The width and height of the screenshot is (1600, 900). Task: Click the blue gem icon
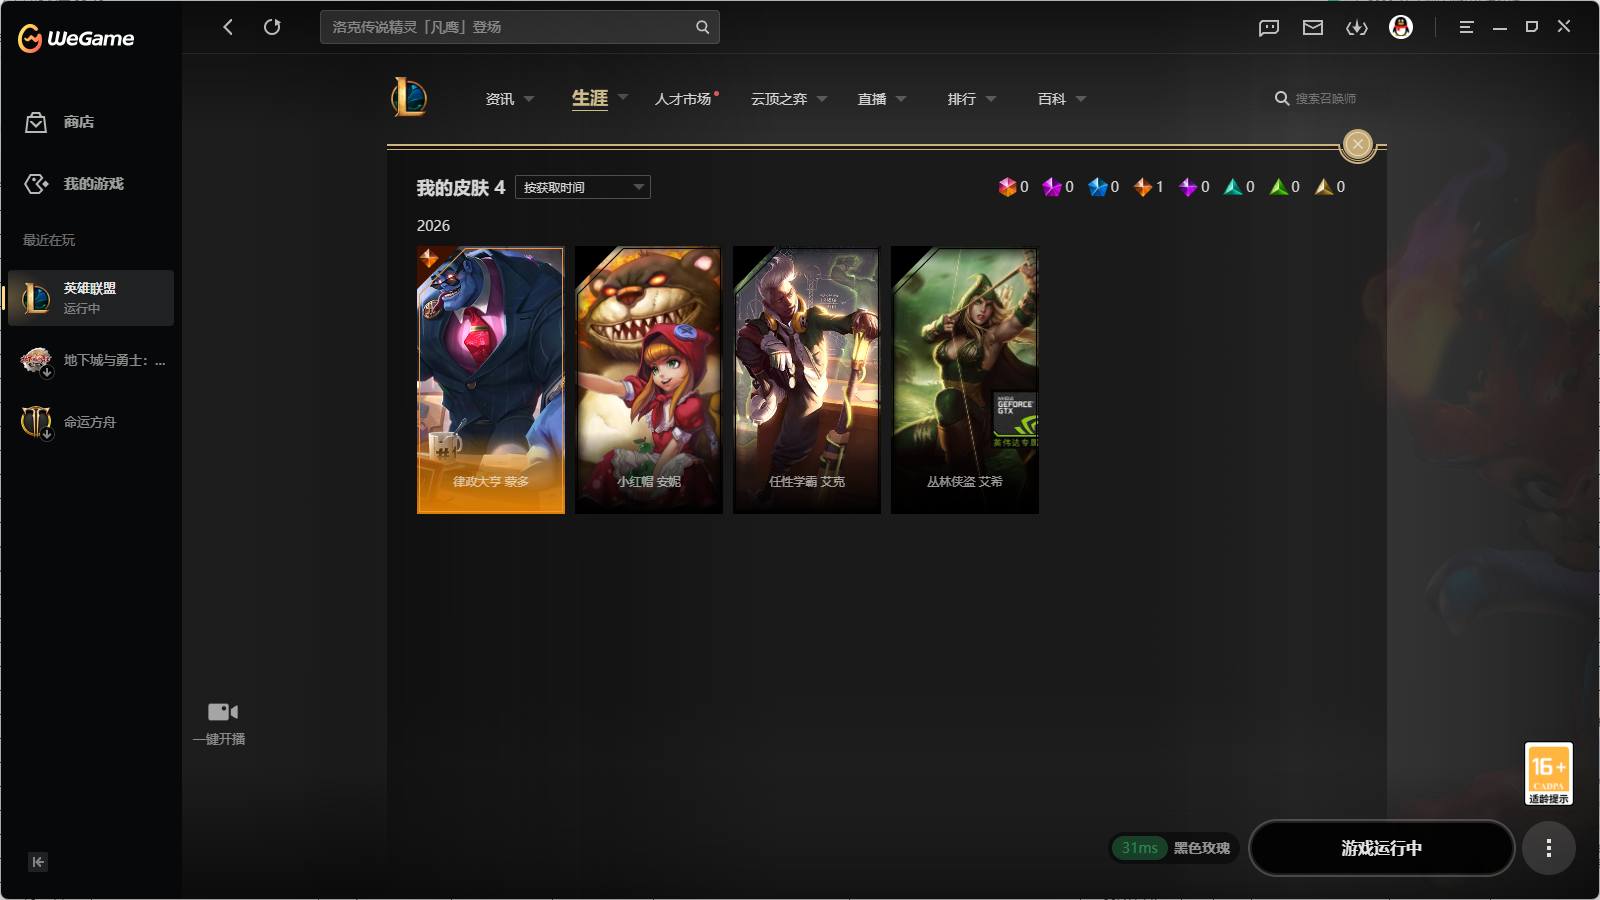pos(1098,187)
